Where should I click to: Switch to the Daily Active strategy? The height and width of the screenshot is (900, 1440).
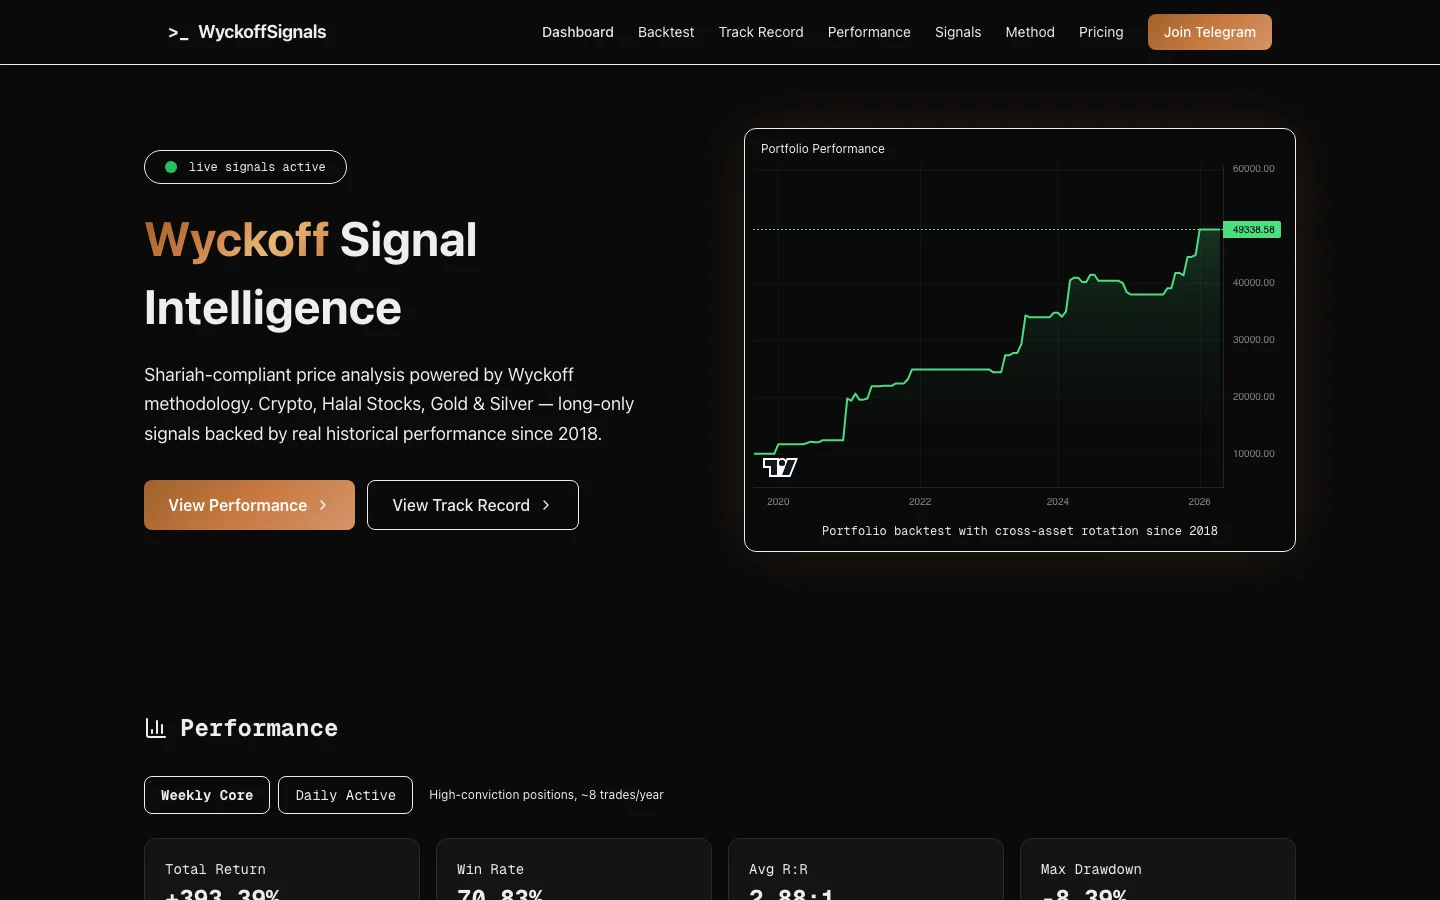(x=345, y=795)
